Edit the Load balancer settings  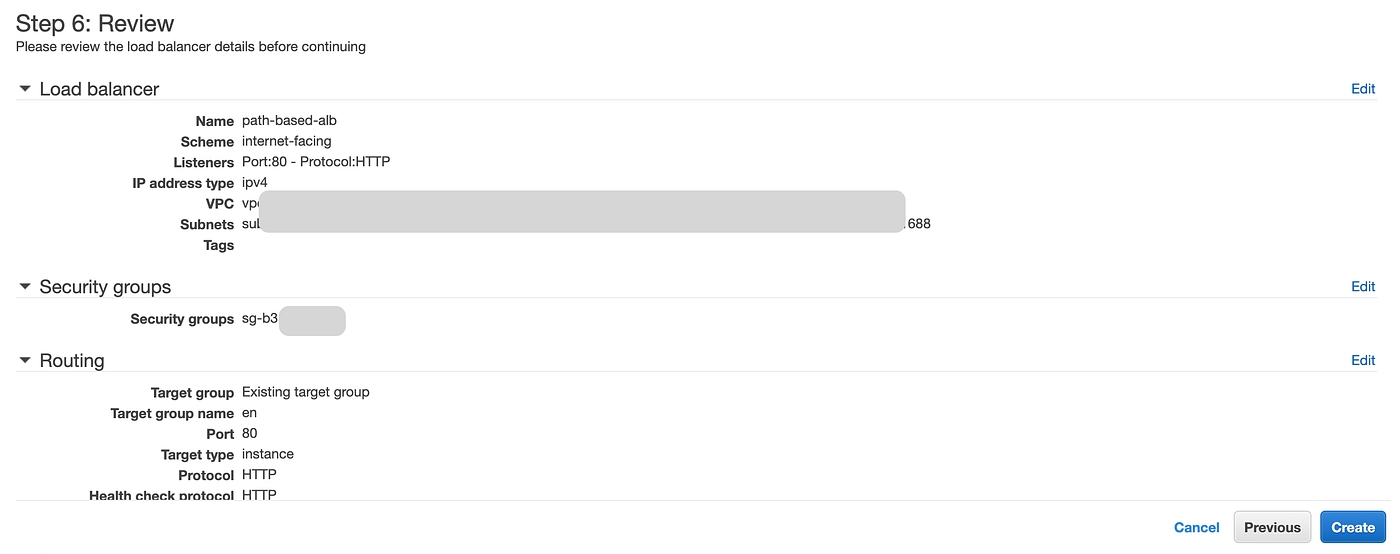[x=1363, y=89]
